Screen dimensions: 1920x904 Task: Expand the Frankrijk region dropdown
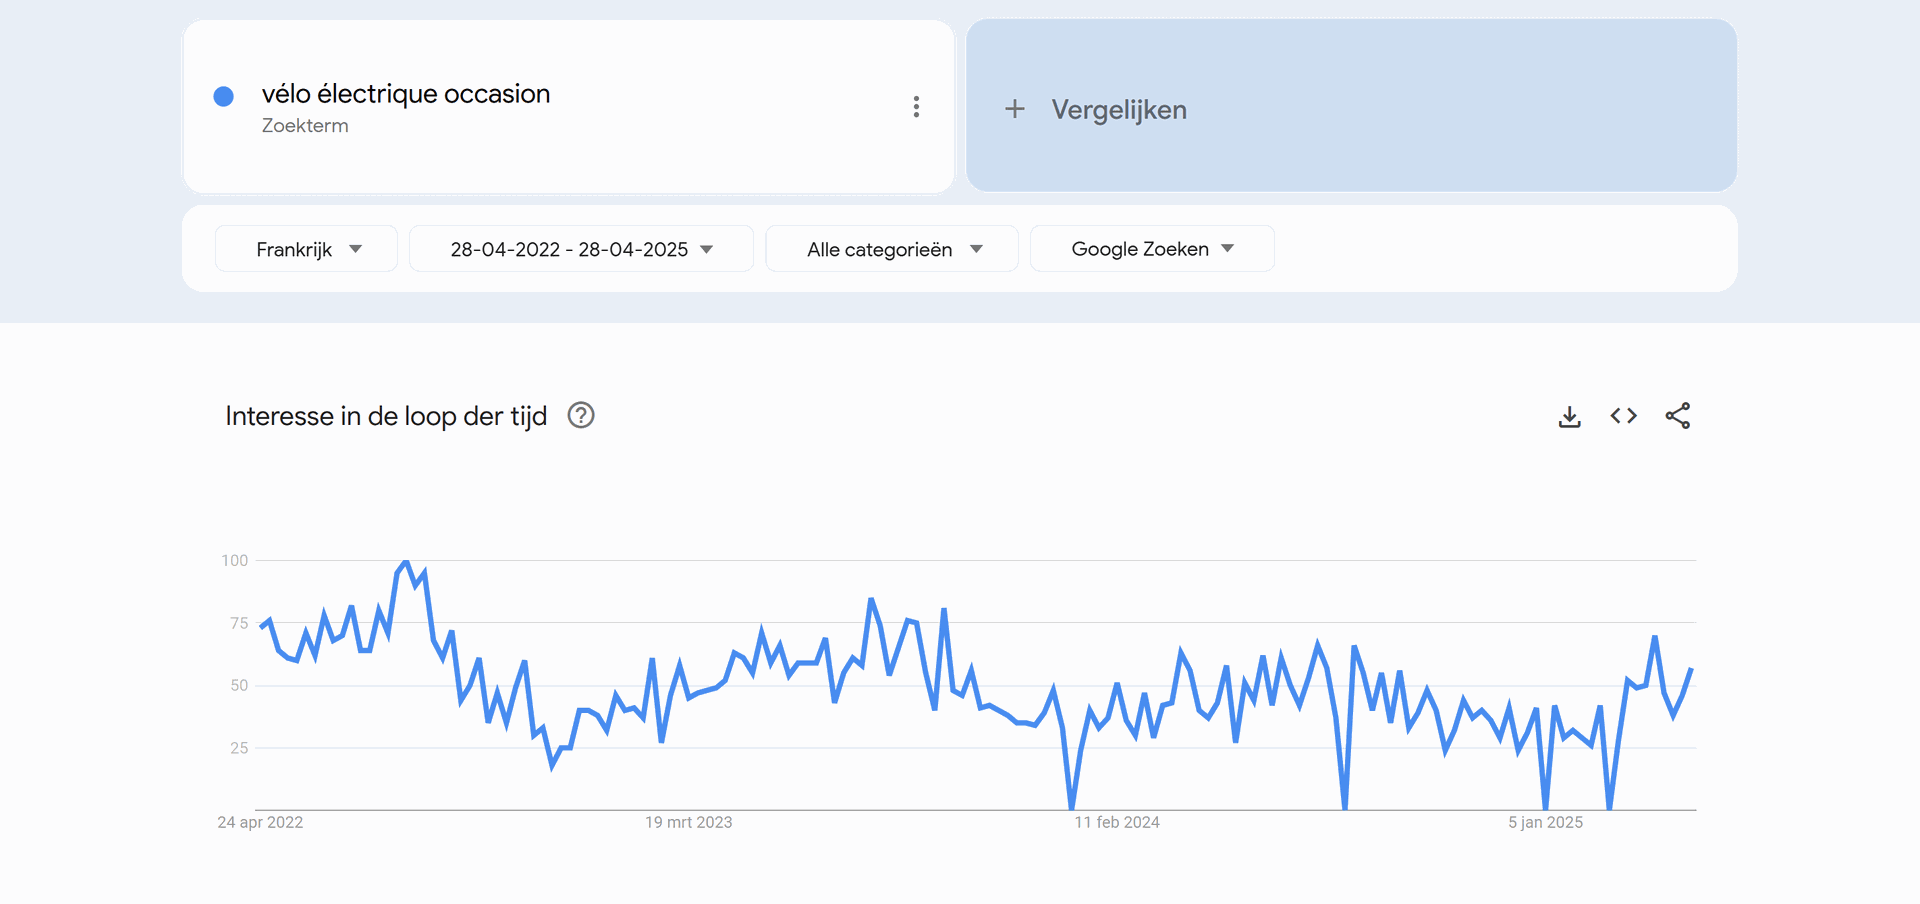[306, 249]
